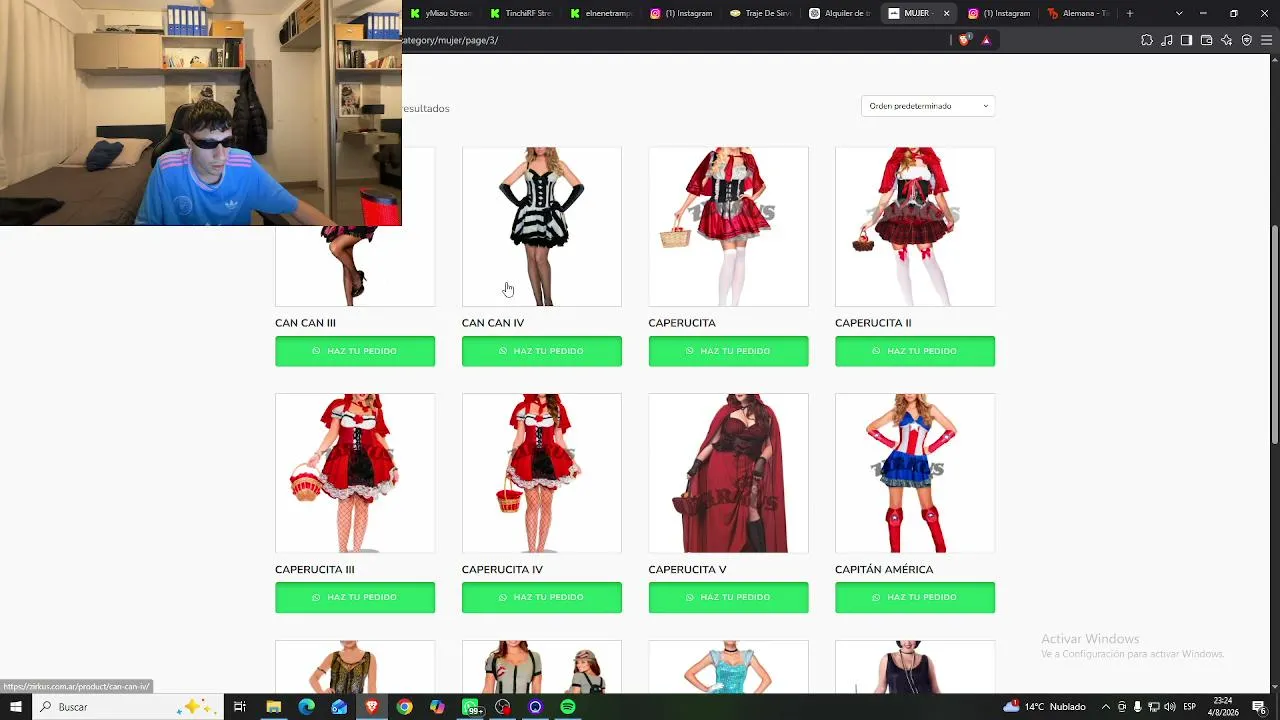Open a new browser tab with plus button
This screenshot has width=1280, height=720.
1130,13
